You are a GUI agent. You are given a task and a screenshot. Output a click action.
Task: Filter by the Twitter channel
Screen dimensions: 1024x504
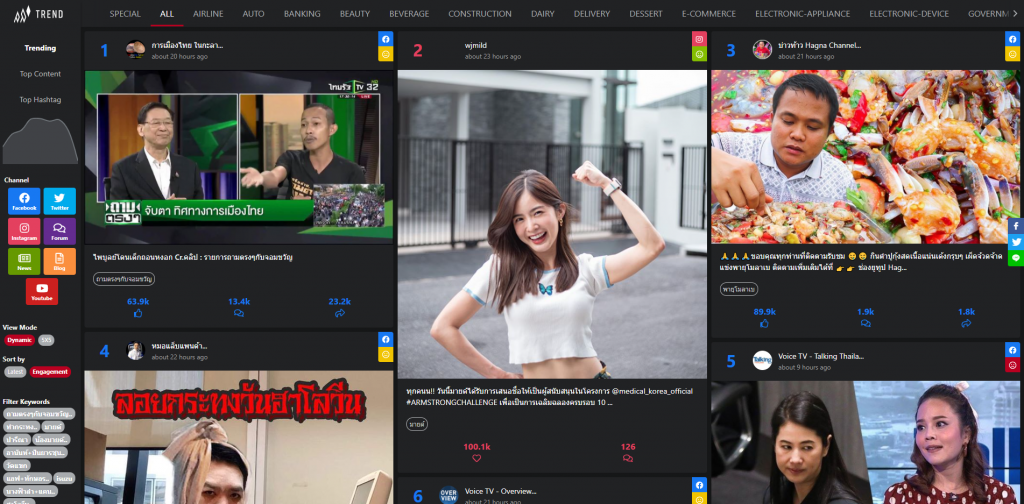[59, 201]
